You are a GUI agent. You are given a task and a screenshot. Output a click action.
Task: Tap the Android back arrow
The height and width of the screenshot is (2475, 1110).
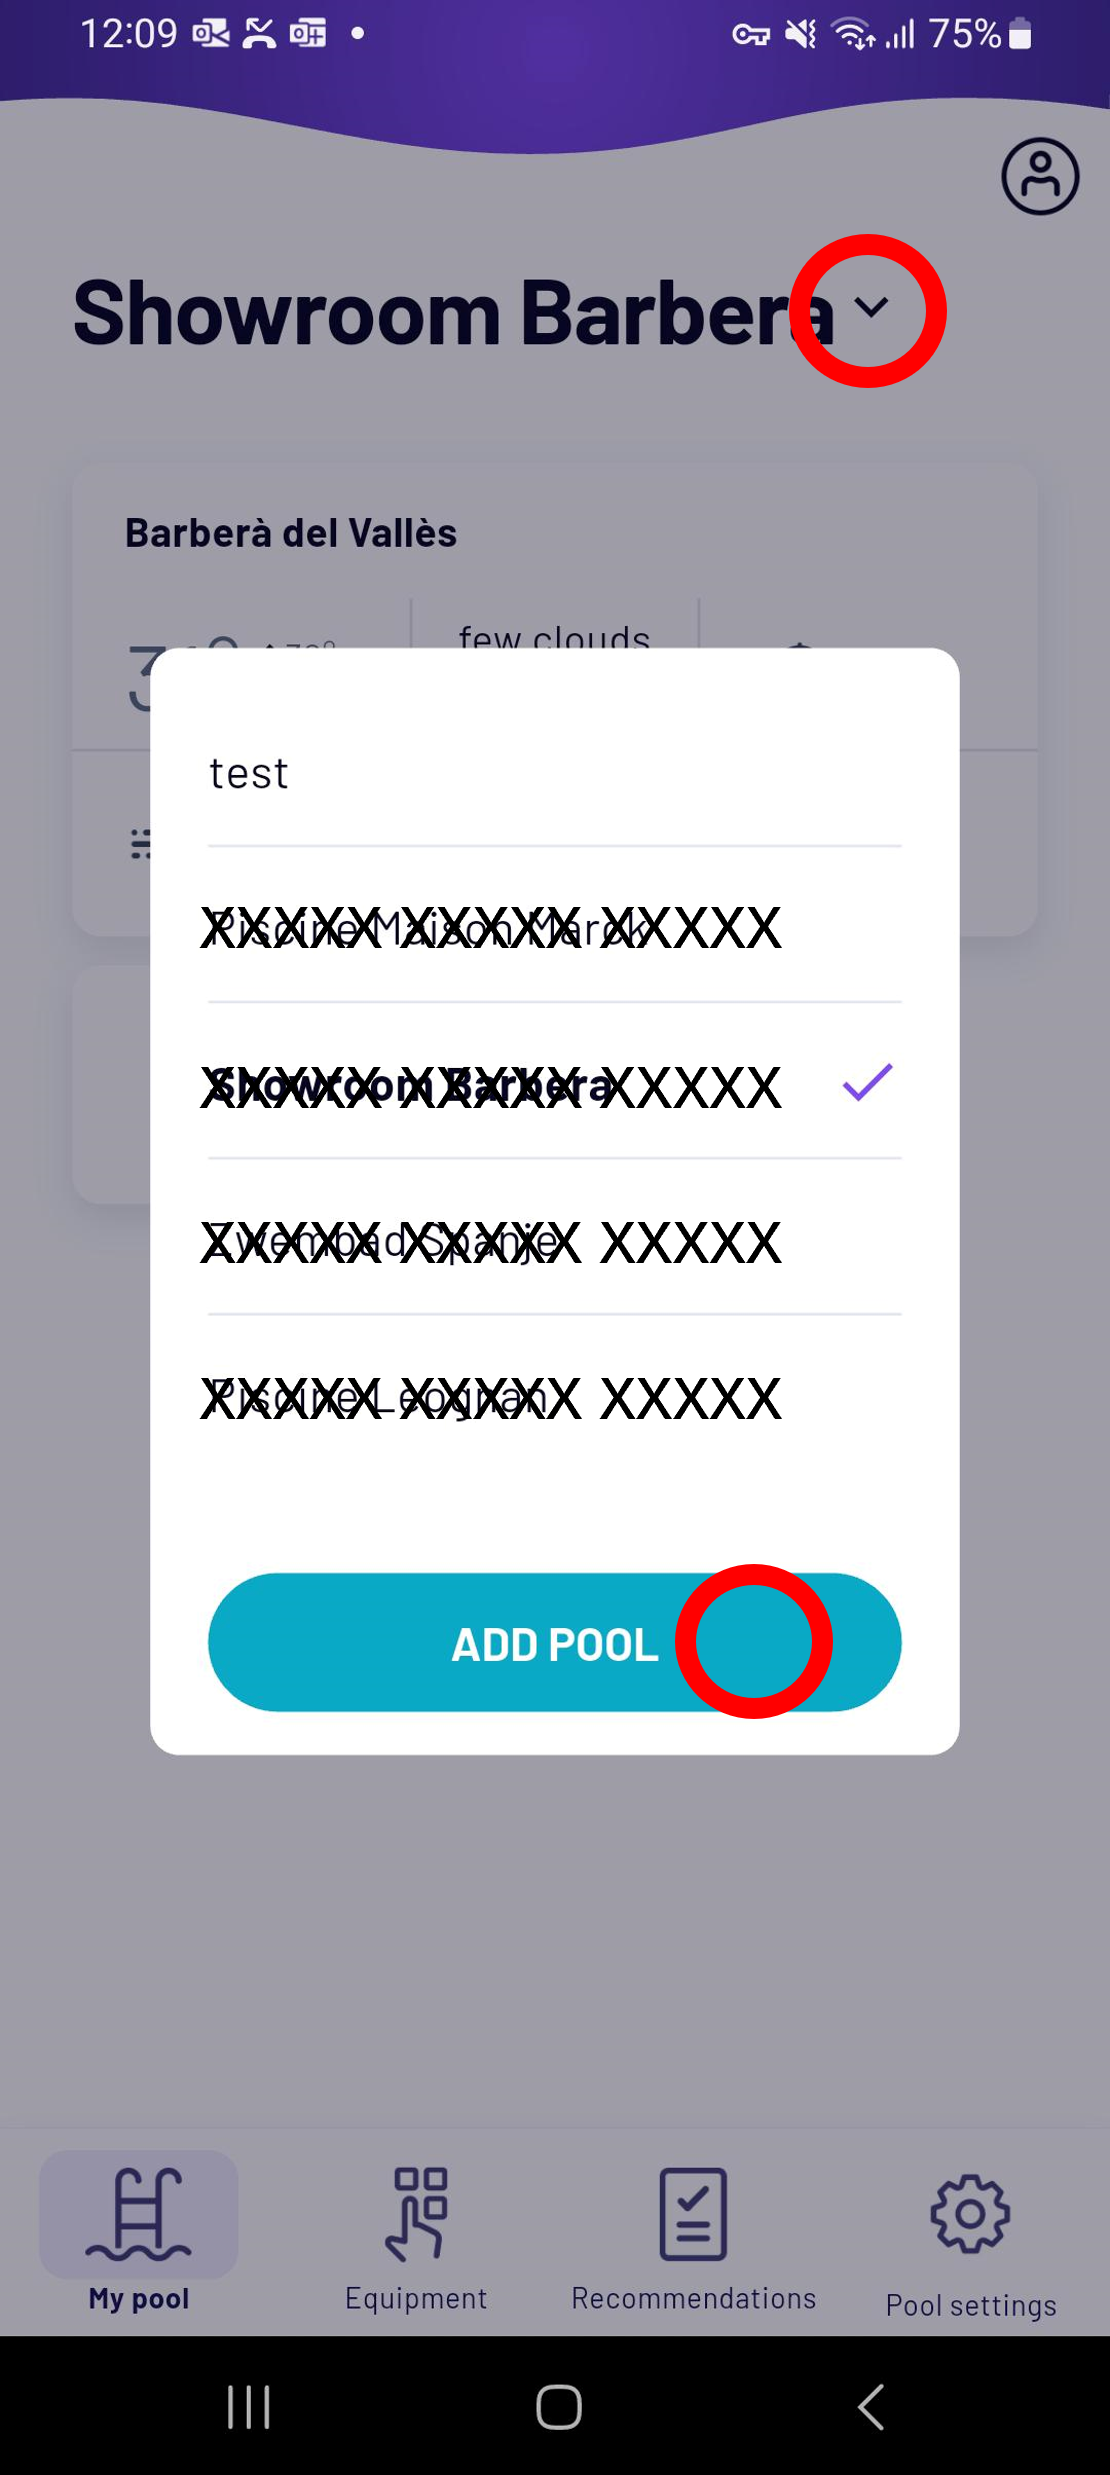[x=872, y=2406]
